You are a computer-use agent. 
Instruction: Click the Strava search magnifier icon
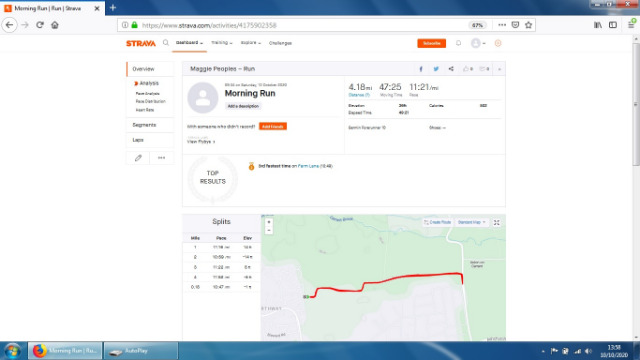pos(166,42)
